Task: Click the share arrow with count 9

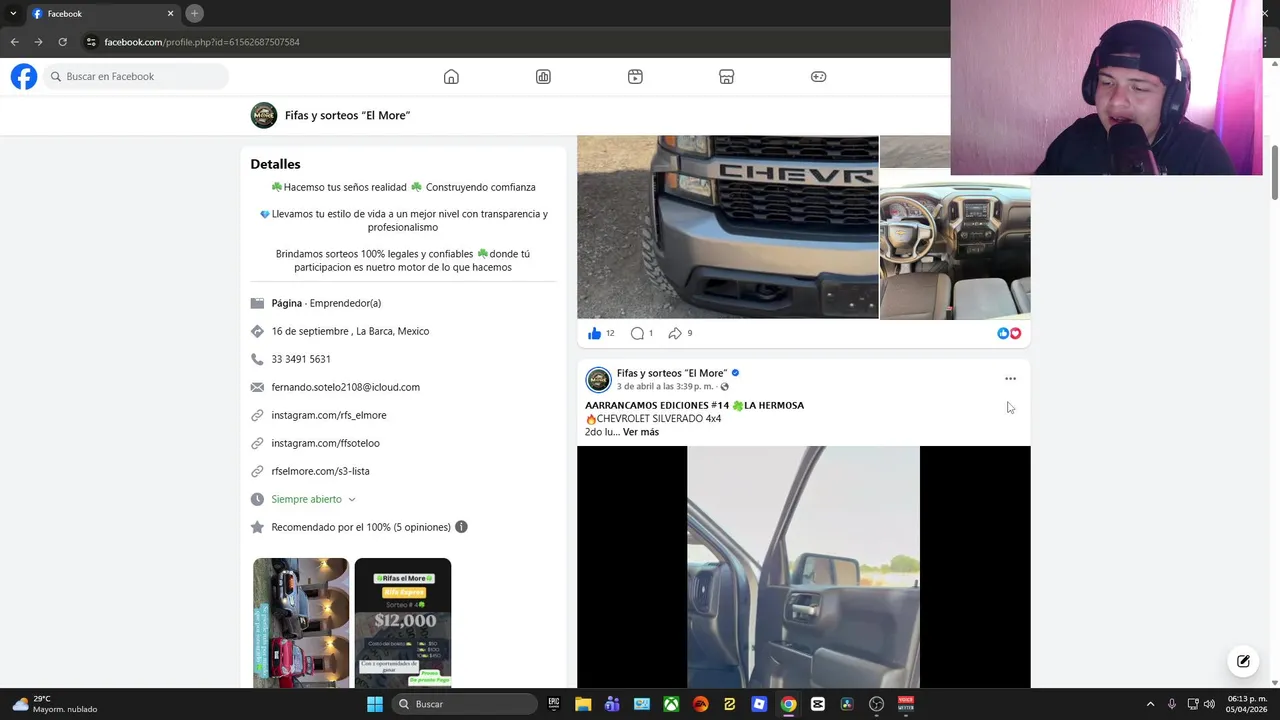Action: point(675,333)
